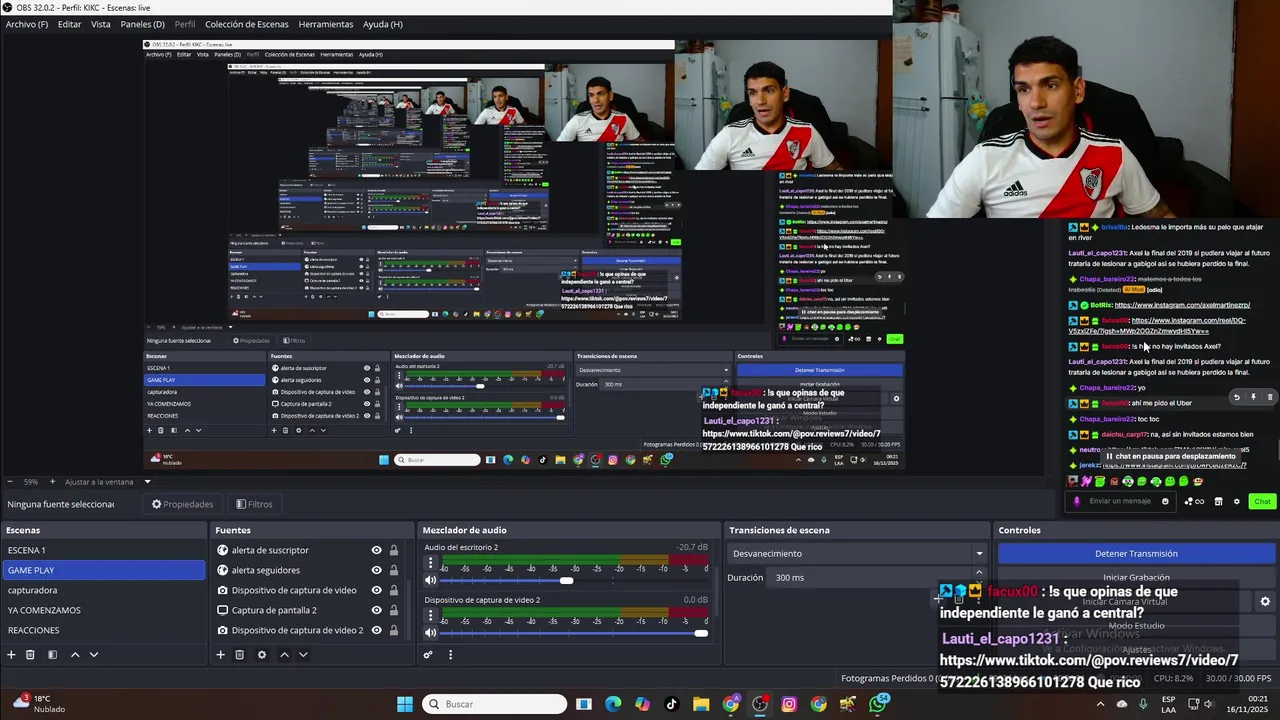
Task: Open Herramientas menu
Action: click(x=326, y=24)
